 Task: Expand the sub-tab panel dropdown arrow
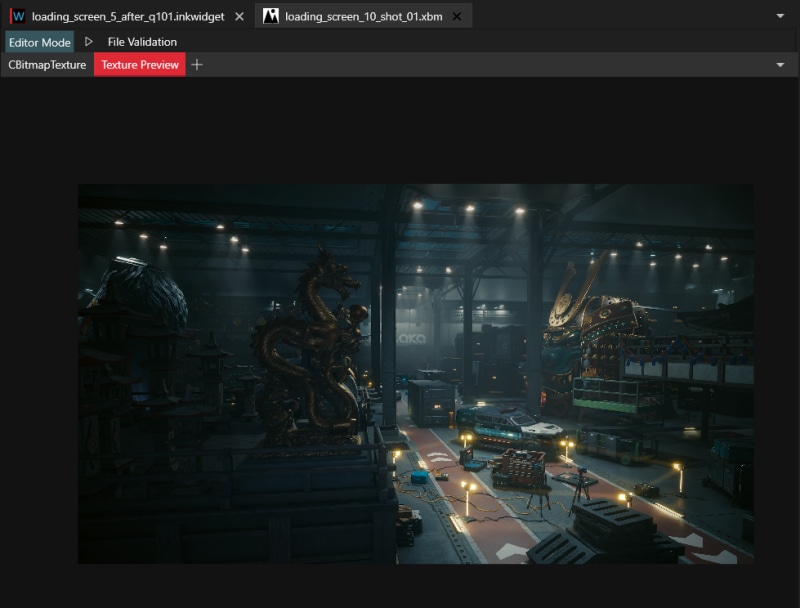780,65
